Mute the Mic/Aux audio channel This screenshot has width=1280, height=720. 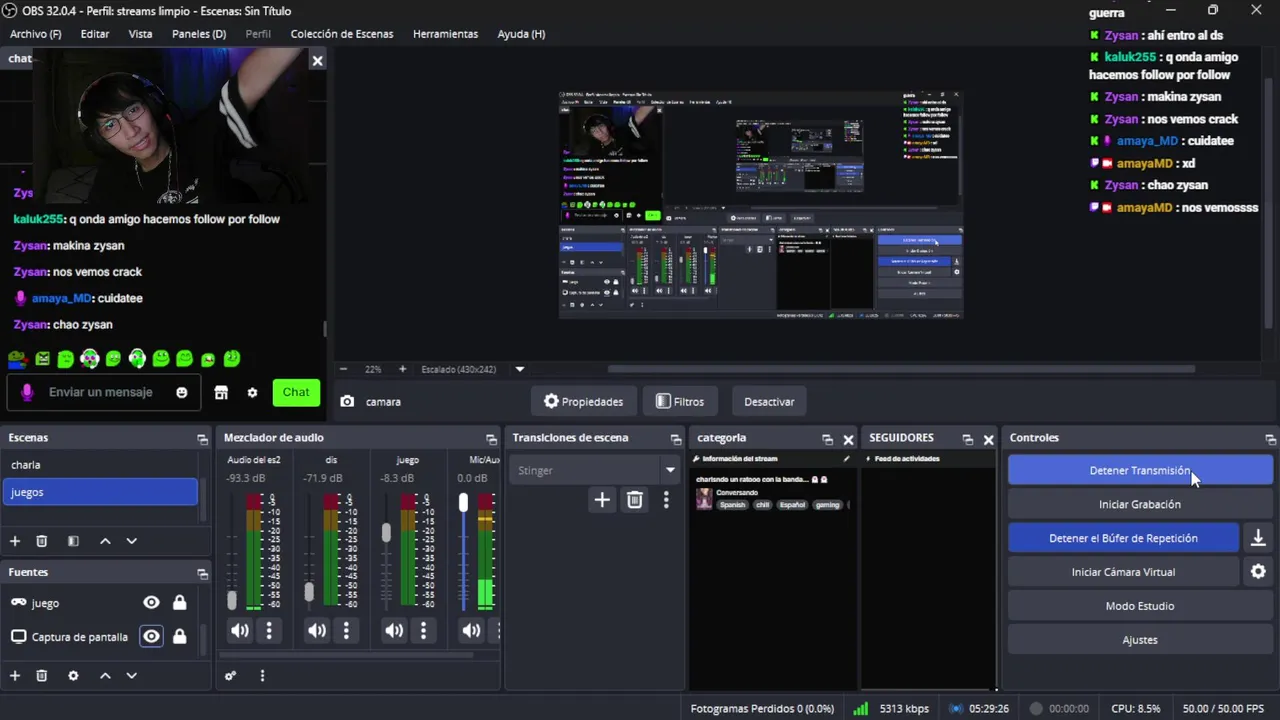[x=471, y=630]
